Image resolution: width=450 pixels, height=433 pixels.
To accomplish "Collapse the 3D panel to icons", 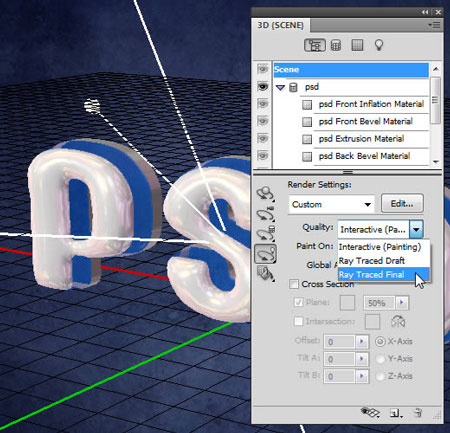I will [425, 12].
